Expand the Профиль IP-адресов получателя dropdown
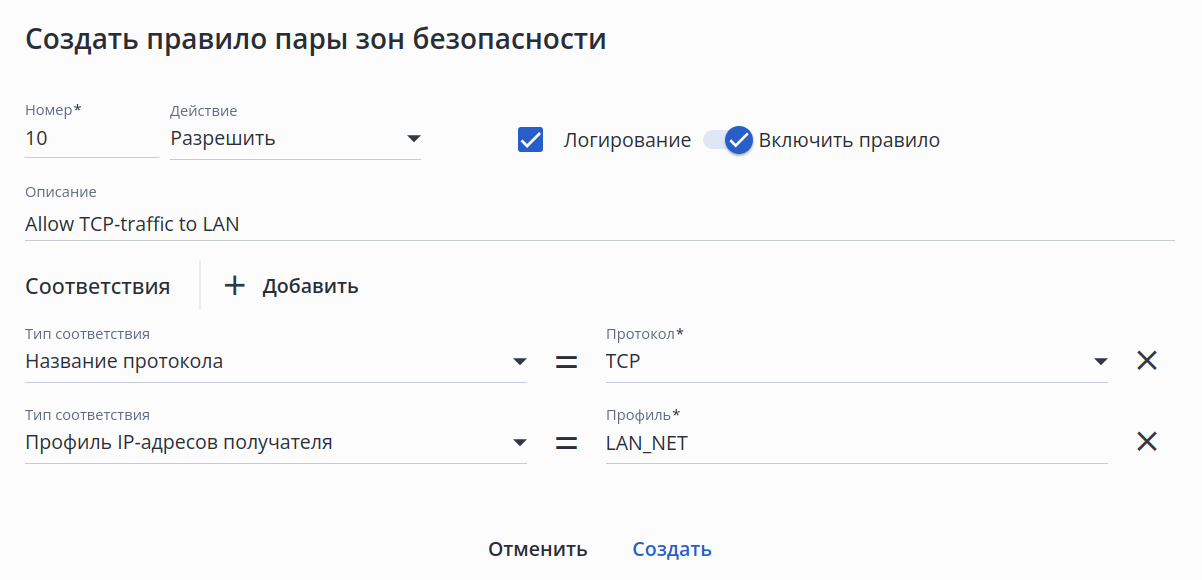This screenshot has width=1202, height=580. point(275,442)
